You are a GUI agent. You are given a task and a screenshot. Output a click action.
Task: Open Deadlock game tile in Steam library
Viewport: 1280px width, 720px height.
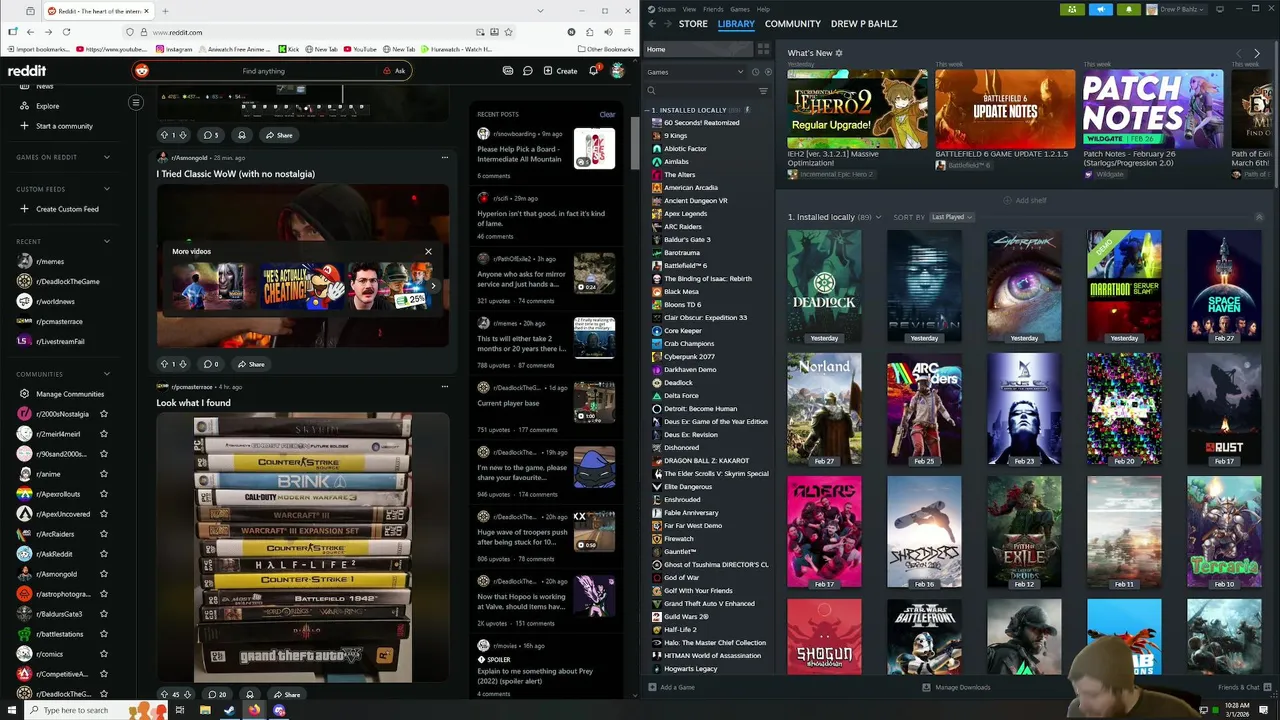tap(824, 286)
